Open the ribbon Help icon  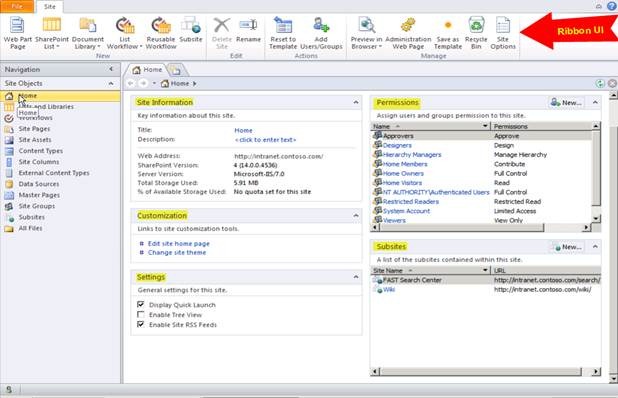(x=612, y=6)
